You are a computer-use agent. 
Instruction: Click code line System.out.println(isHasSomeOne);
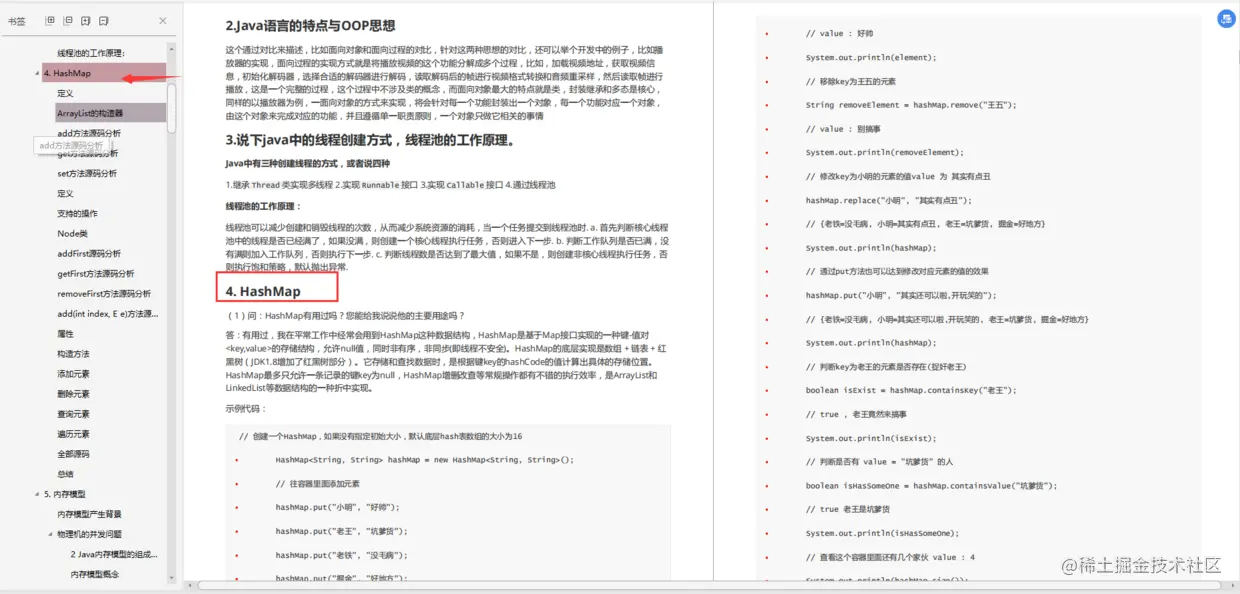click(x=882, y=533)
